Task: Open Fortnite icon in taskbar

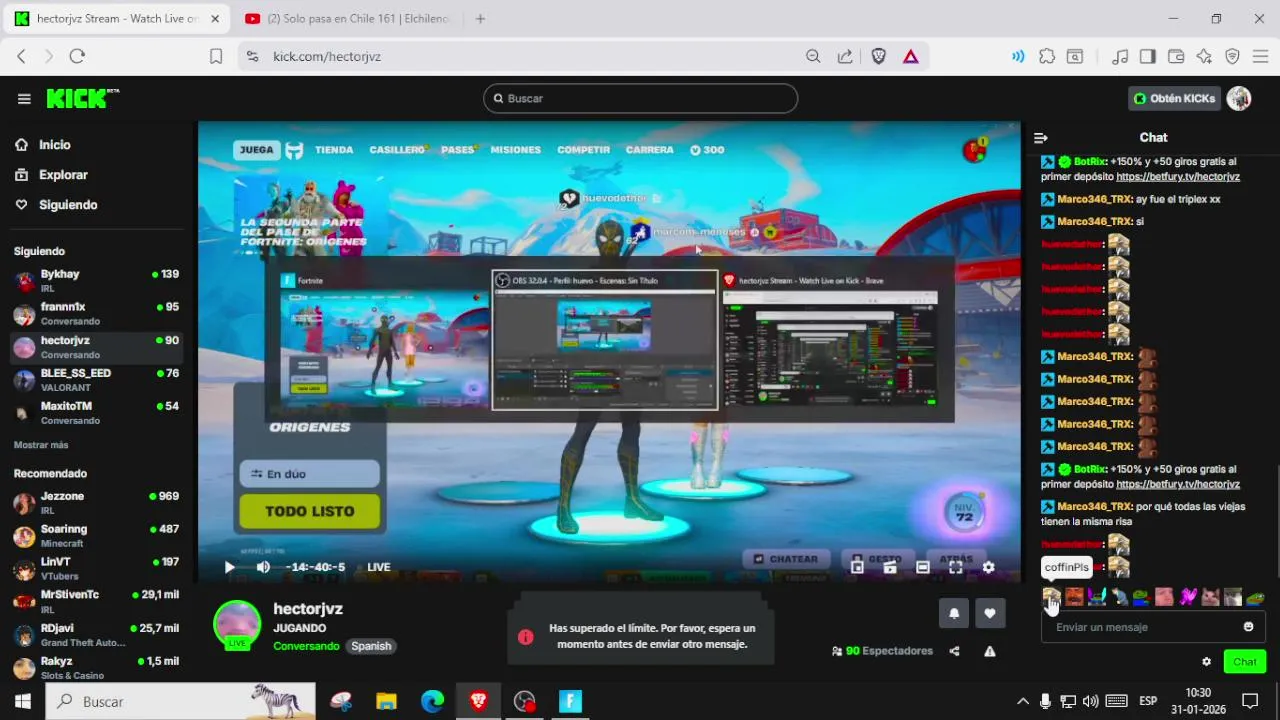Action: 570,701
